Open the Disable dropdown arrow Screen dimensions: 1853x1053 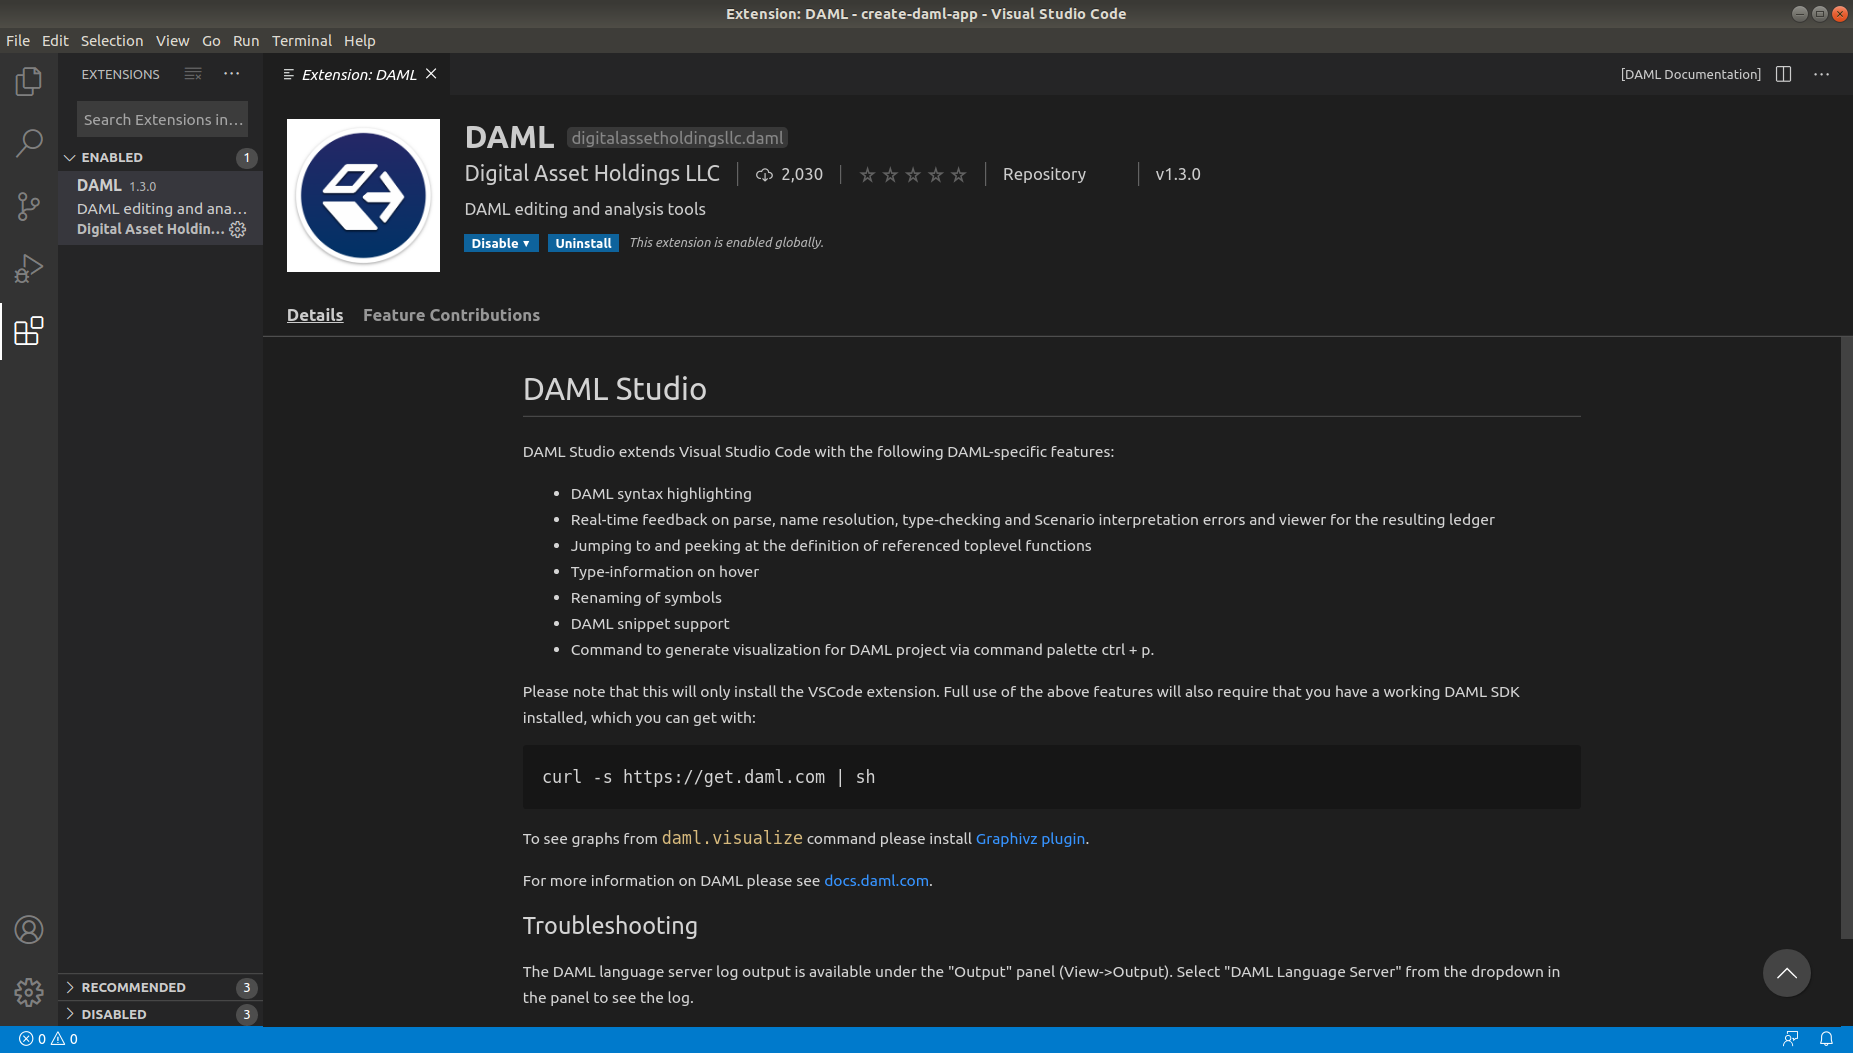pos(528,242)
